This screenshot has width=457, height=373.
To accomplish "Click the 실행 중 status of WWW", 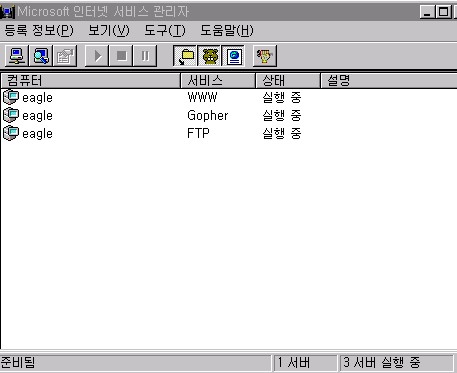I will pyautogui.click(x=282, y=97).
